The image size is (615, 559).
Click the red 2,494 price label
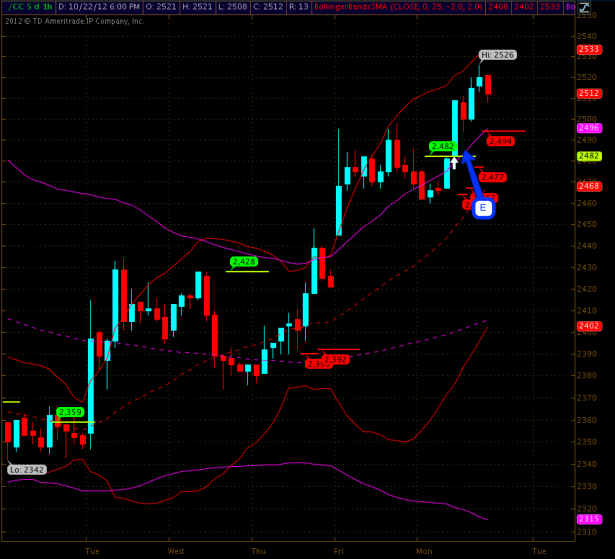(500, 141)
